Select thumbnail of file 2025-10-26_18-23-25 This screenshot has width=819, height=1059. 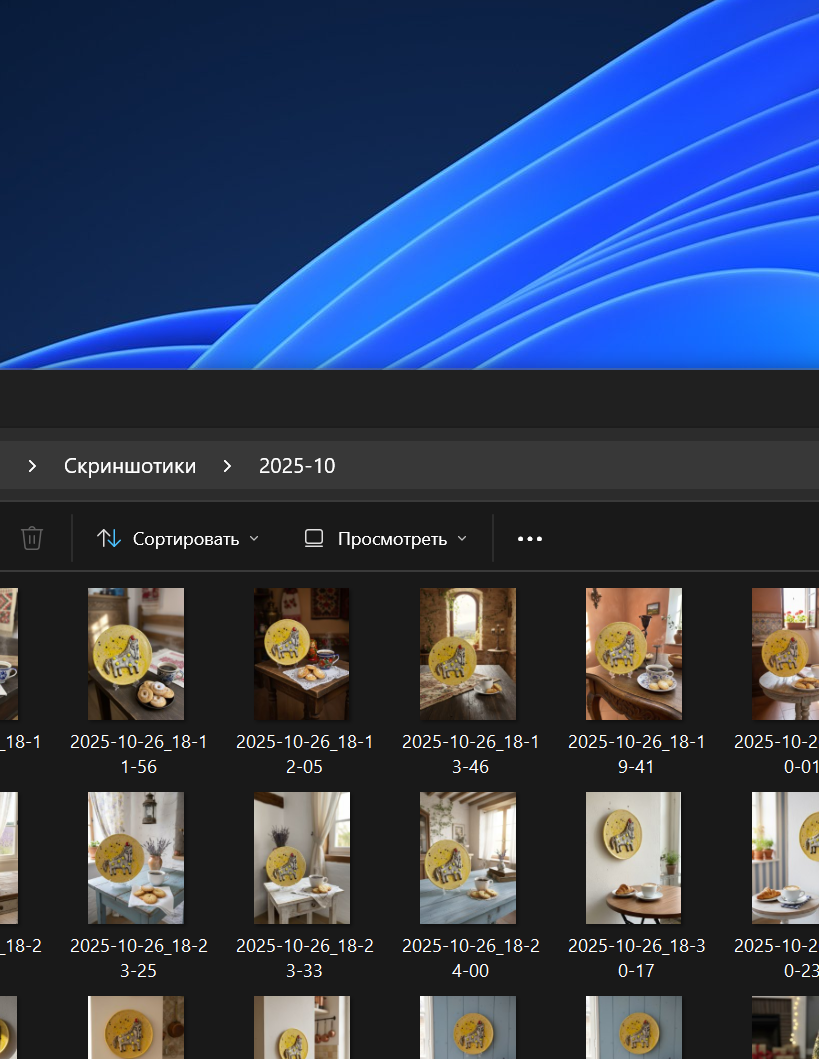[136, 858]
